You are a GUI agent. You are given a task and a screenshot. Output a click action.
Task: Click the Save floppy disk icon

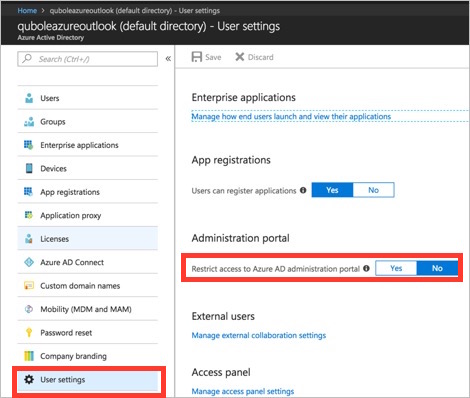pyautogui.click(x=197, y=57)
